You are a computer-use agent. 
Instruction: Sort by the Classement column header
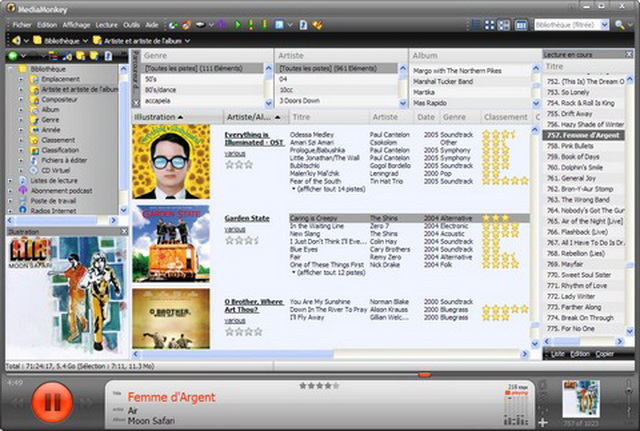coord(506,117)
